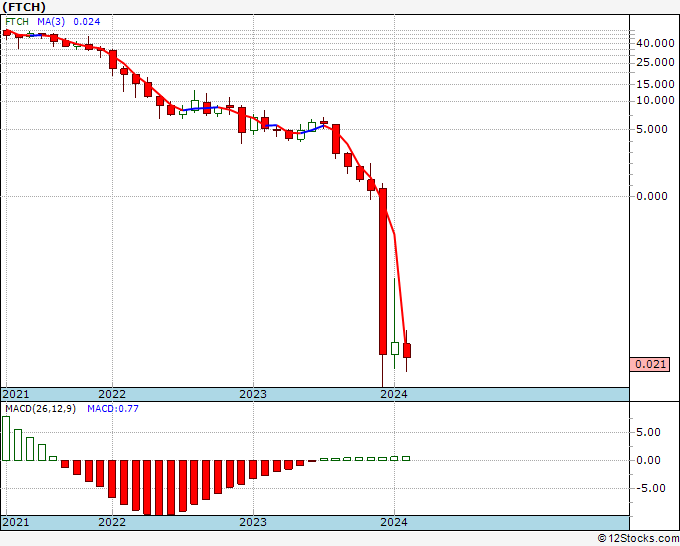Click the 2022 label on MACD axis
The height and width of the screenshot is (546, 680).
[x=112, y=522]
